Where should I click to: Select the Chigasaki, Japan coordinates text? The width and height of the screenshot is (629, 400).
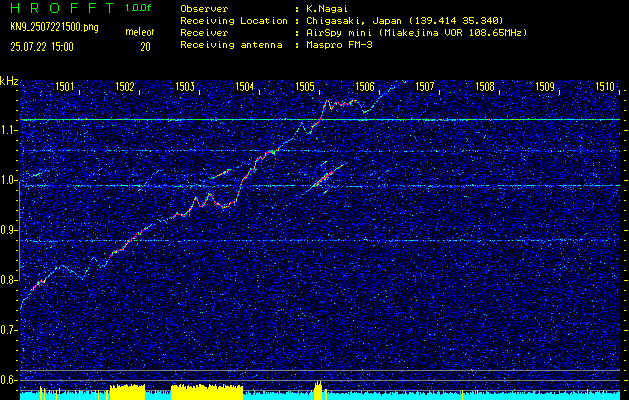pos(405,21)
